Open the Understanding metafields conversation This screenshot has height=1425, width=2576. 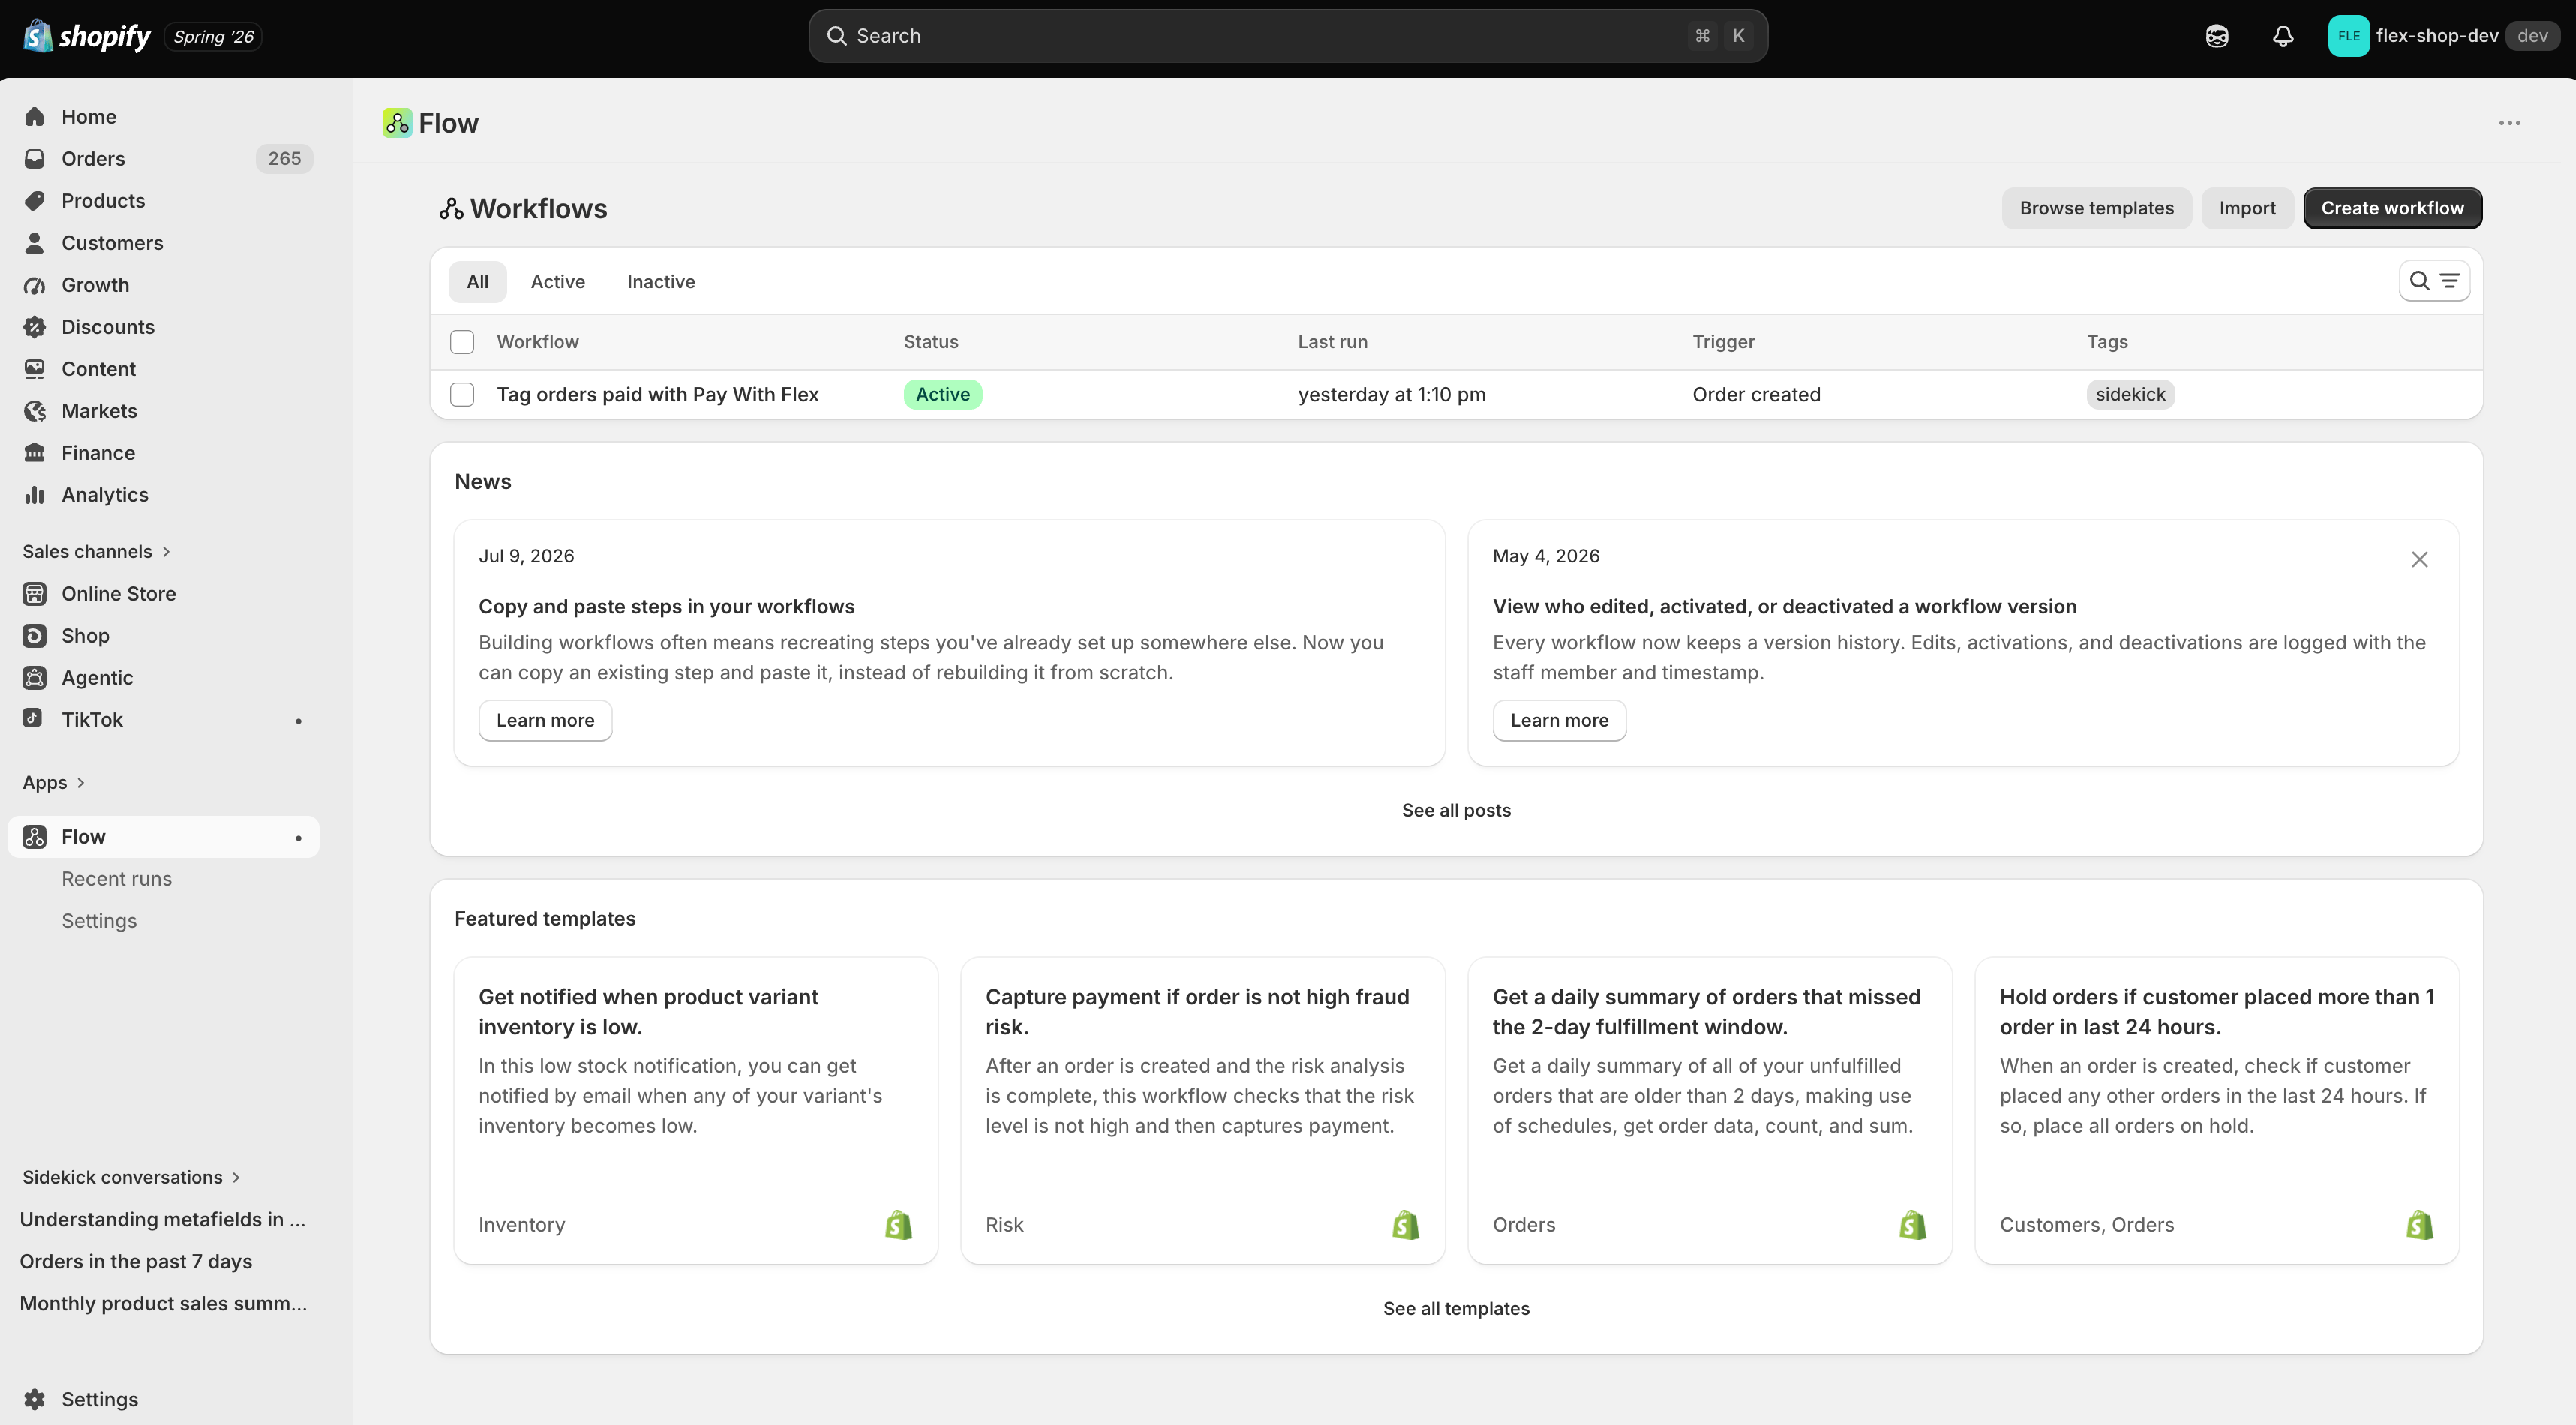[x=163, y=1219]
